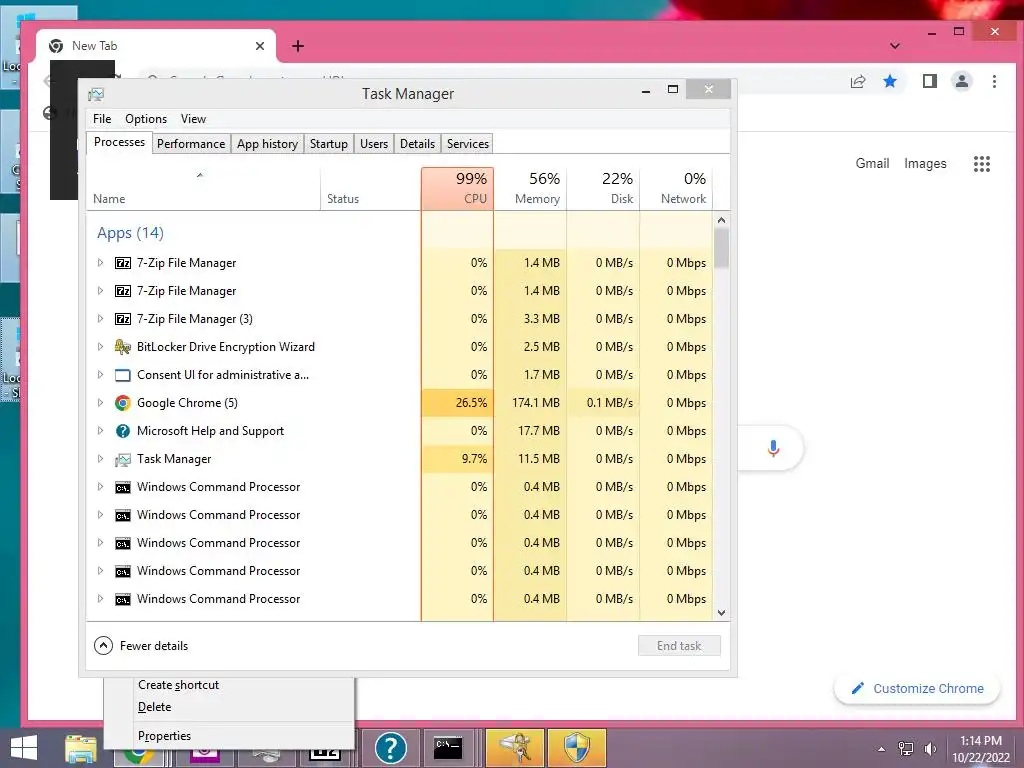Expand the Google Chrome (5) group
The height and width of the screenshot is (768, 1024).
pyautogui.click(x=100, y=403)
